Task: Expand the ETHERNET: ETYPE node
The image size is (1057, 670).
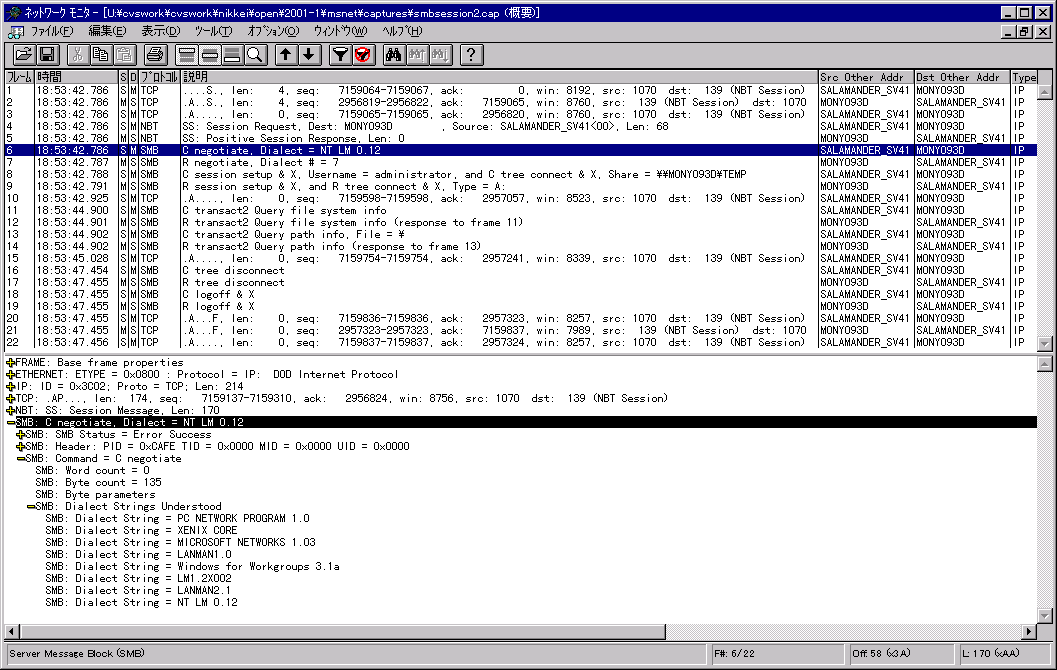Action: (10, 375)
